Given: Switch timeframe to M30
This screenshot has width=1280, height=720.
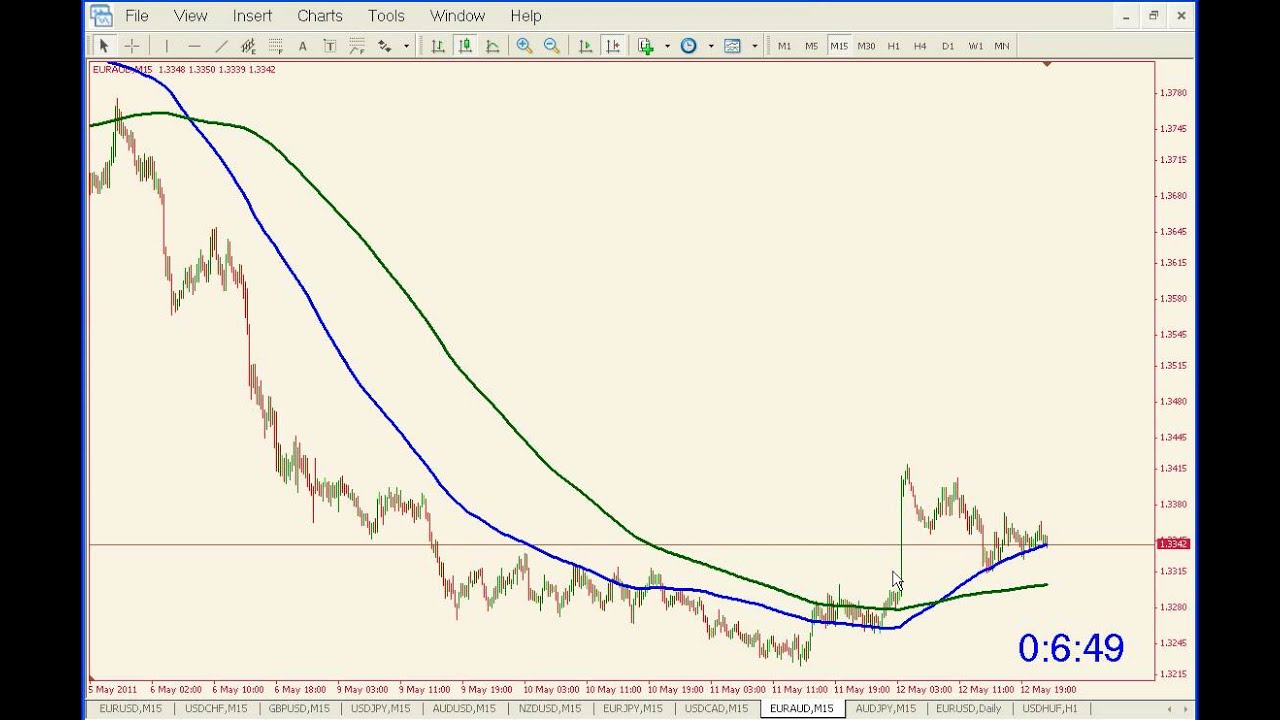Looking at the screenshot, I should tap(866, 46).
